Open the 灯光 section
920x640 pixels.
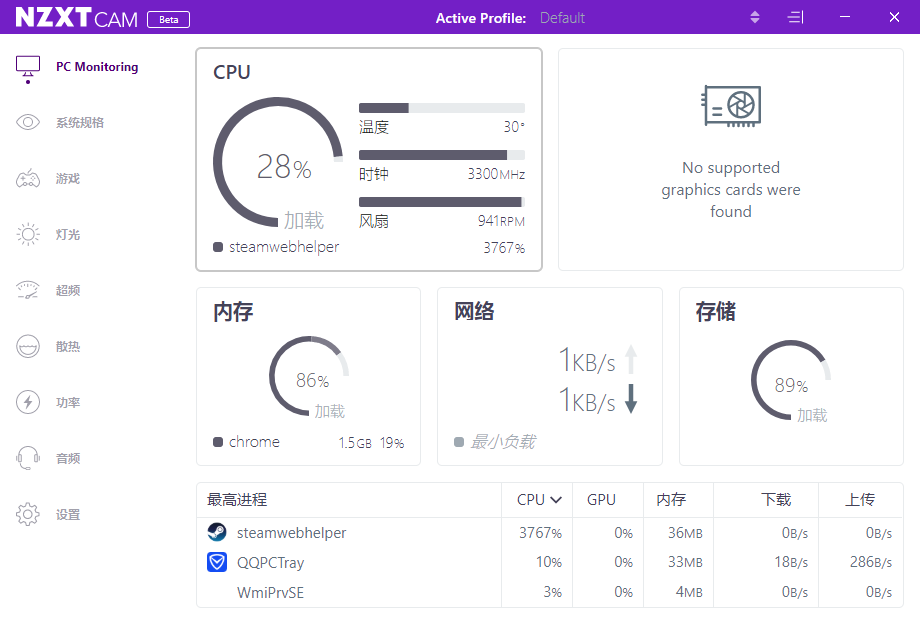(68, 235)
